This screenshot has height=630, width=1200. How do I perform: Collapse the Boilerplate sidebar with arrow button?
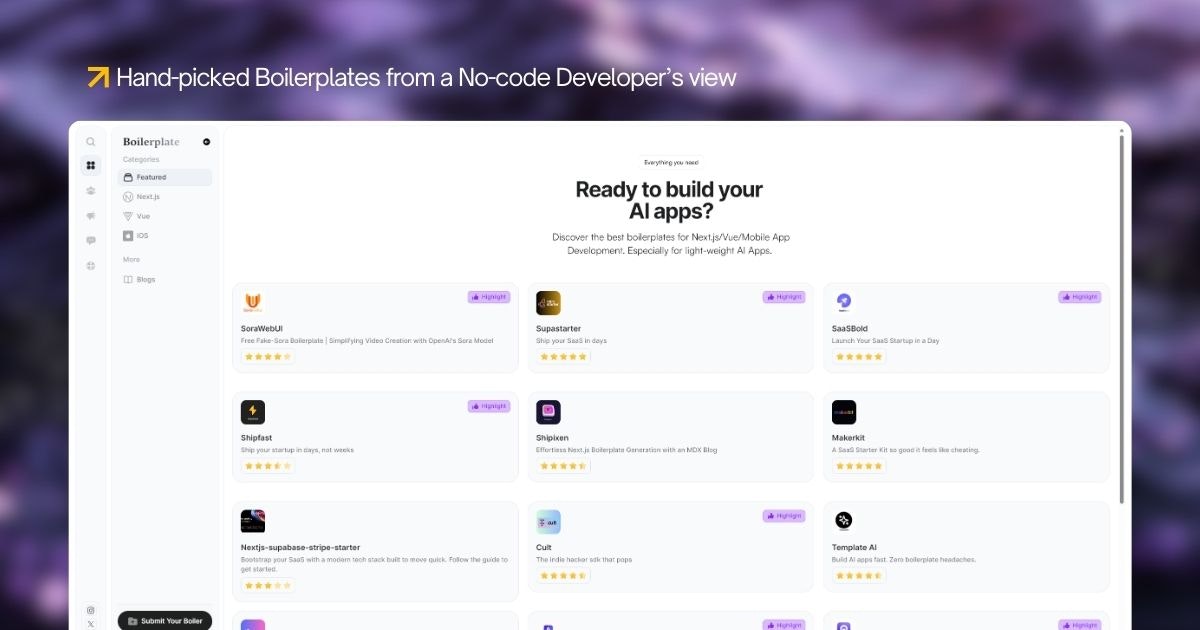206,142
